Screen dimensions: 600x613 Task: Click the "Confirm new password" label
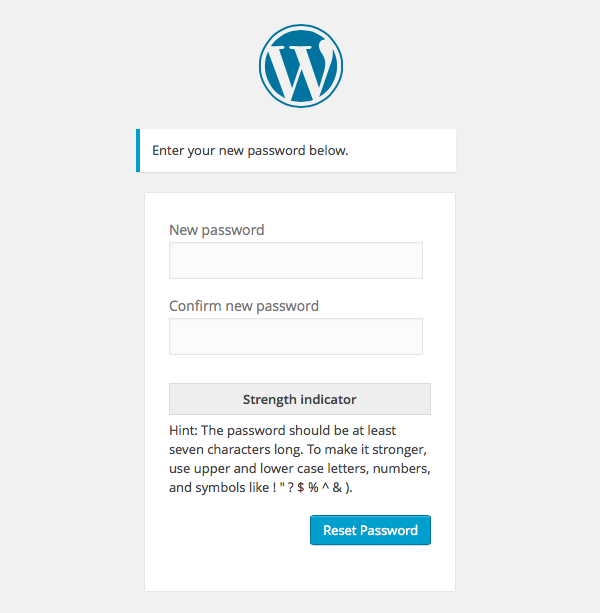244,306
